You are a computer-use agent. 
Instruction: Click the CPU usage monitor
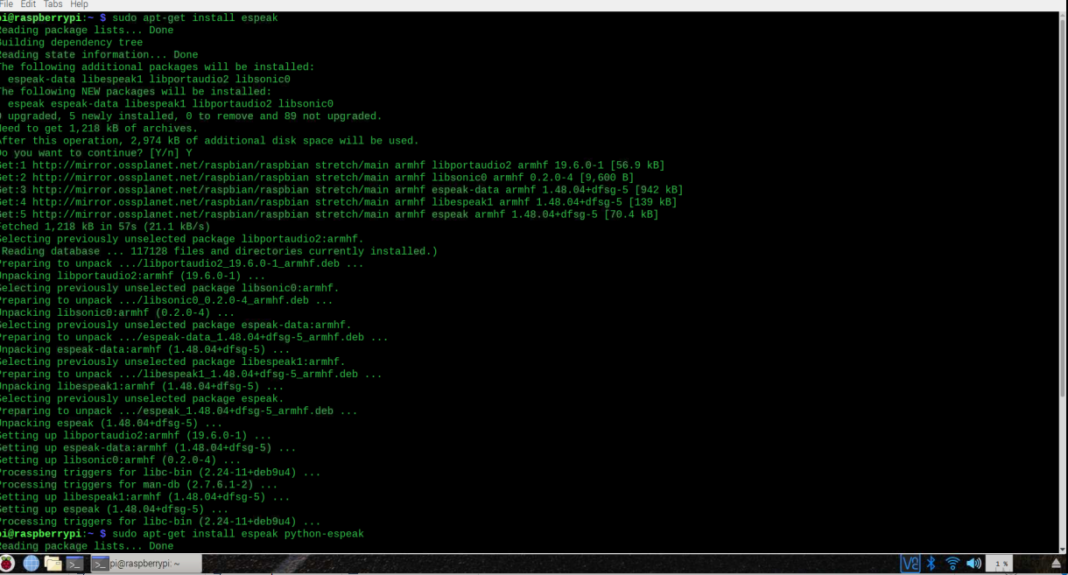[x=1002, y=564]
